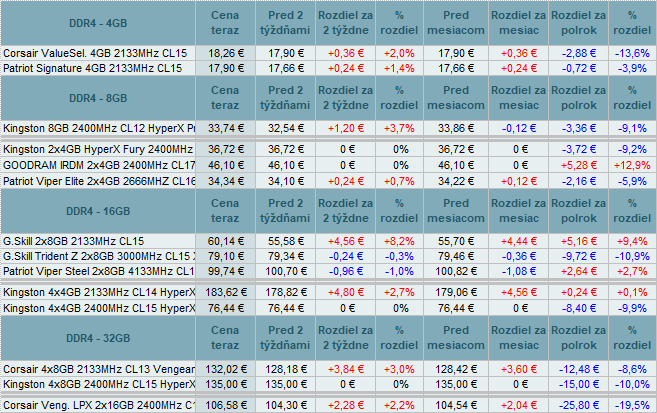Select current price 34,34 € cell
657x413 pixels.
pyautogui.click(x=225, y=181)
